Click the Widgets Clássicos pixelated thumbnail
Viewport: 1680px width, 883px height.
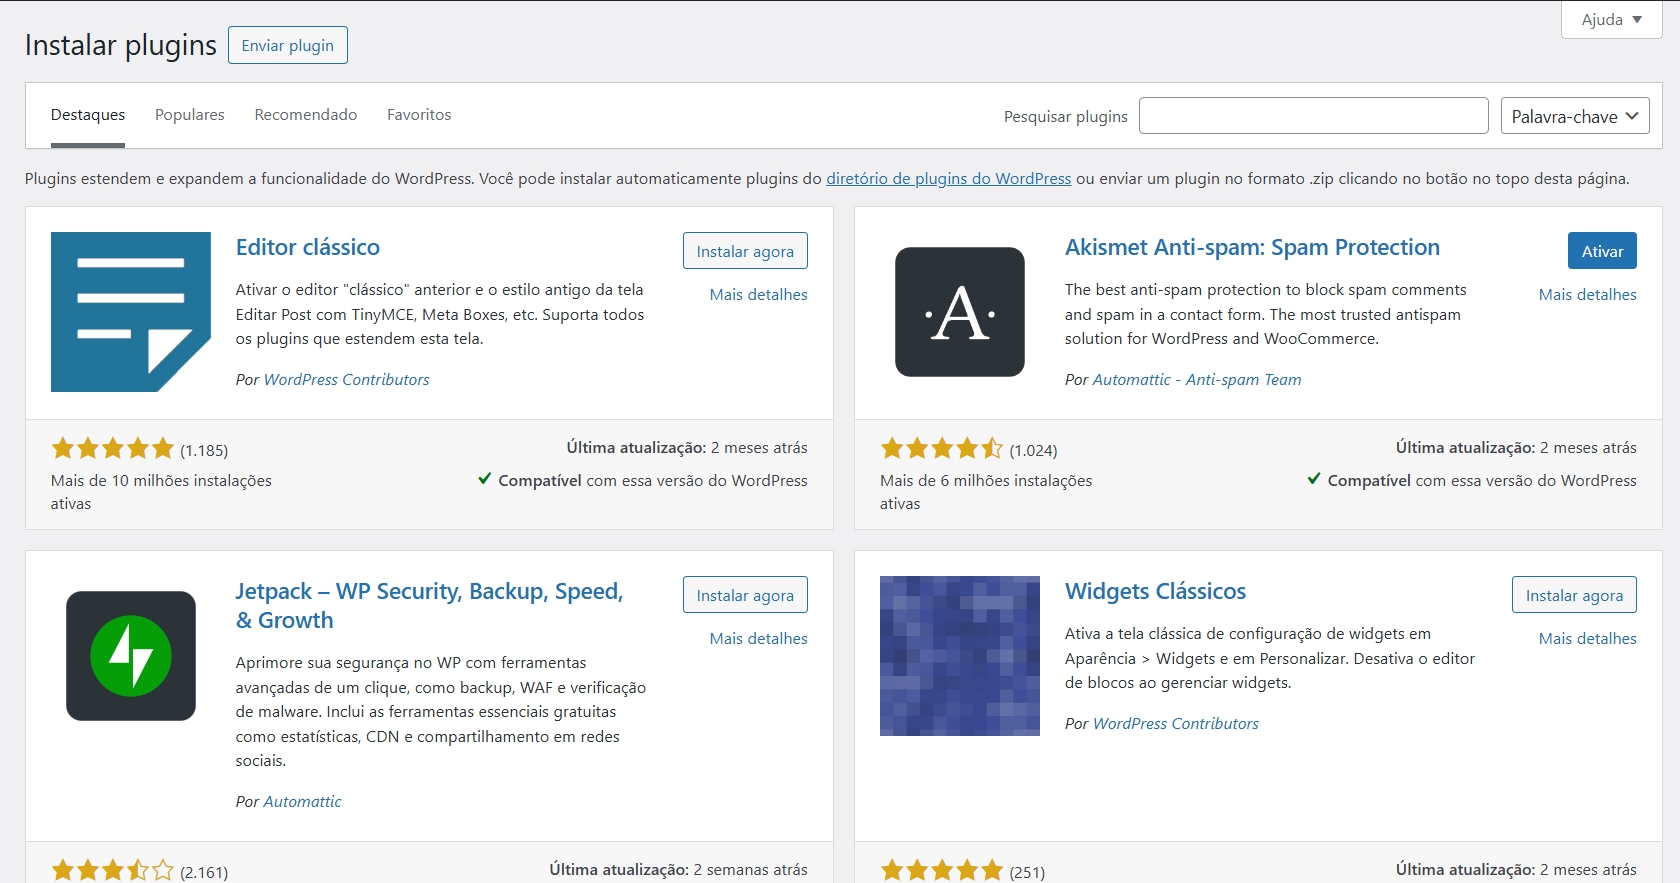(x=959, y=656)
